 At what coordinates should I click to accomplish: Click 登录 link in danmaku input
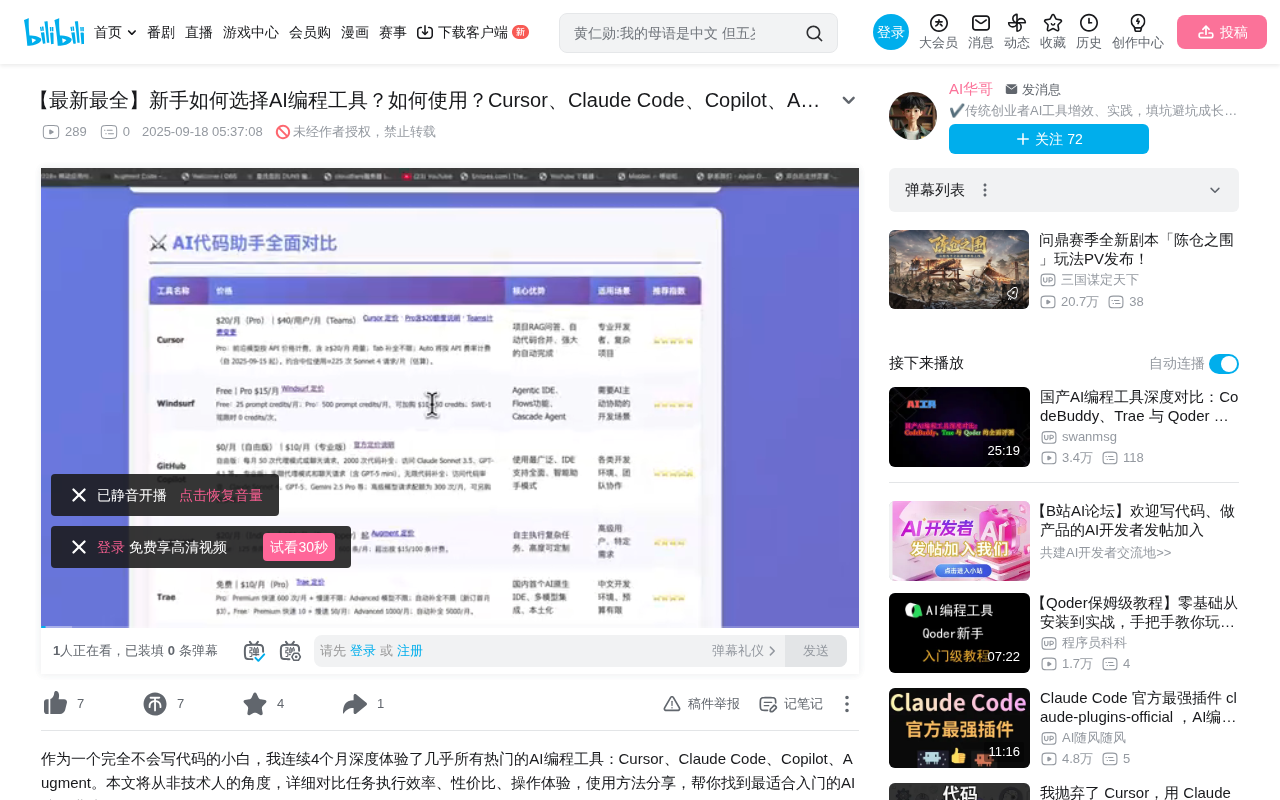(x=363, y=651)
